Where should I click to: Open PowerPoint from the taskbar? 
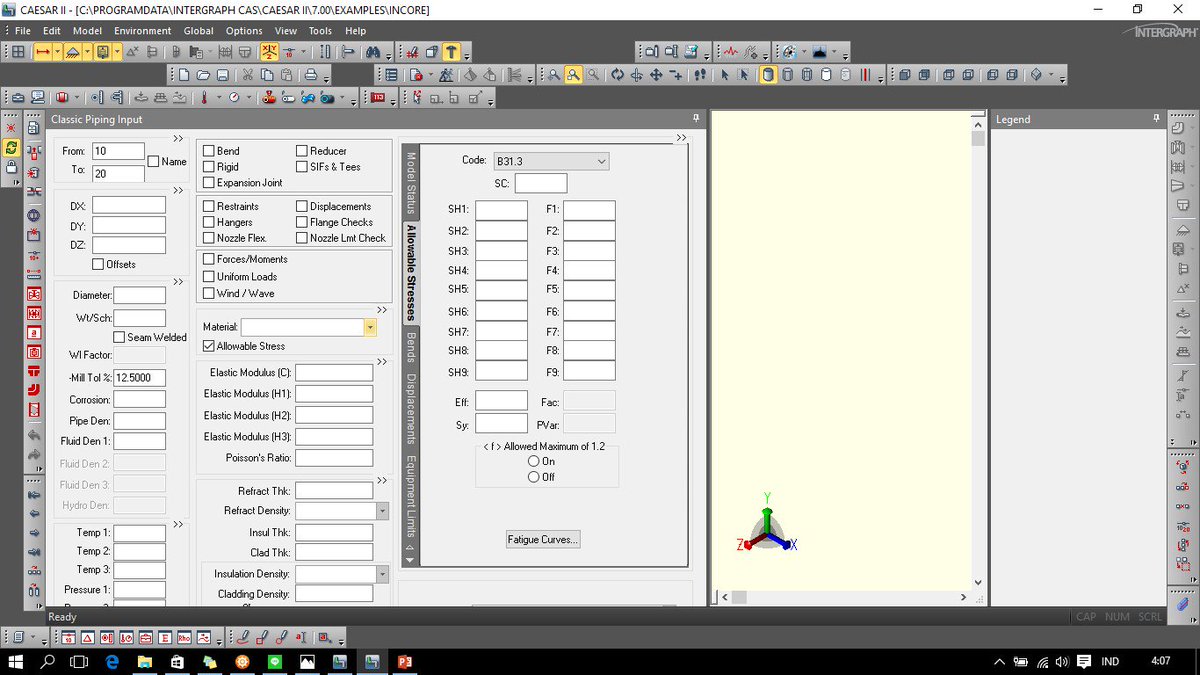[x=405, y=662]
